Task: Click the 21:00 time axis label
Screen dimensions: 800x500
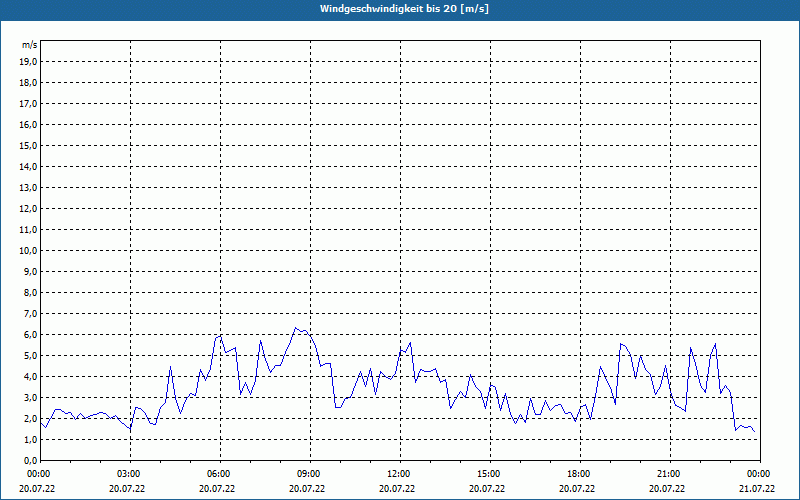Action: (x=670, y=474)
